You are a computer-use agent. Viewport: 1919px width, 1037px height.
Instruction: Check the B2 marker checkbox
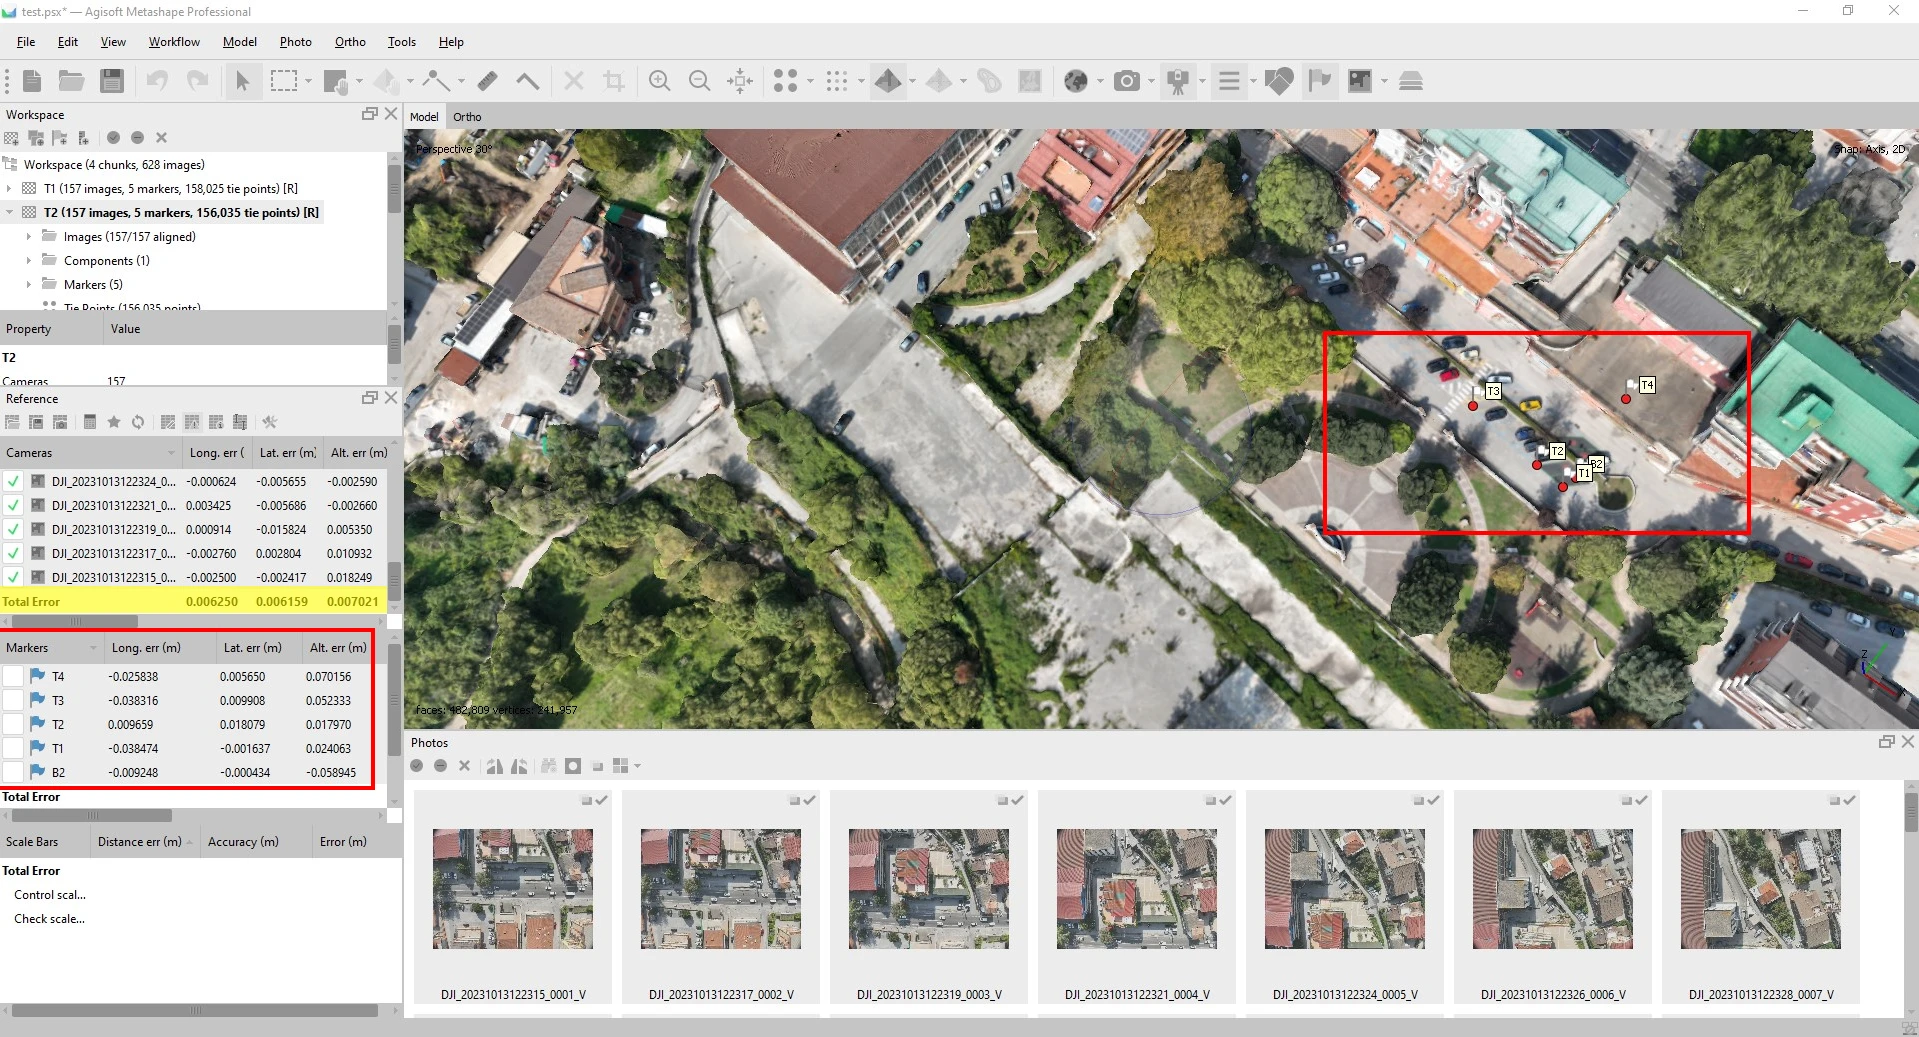[x=13, y=772]
